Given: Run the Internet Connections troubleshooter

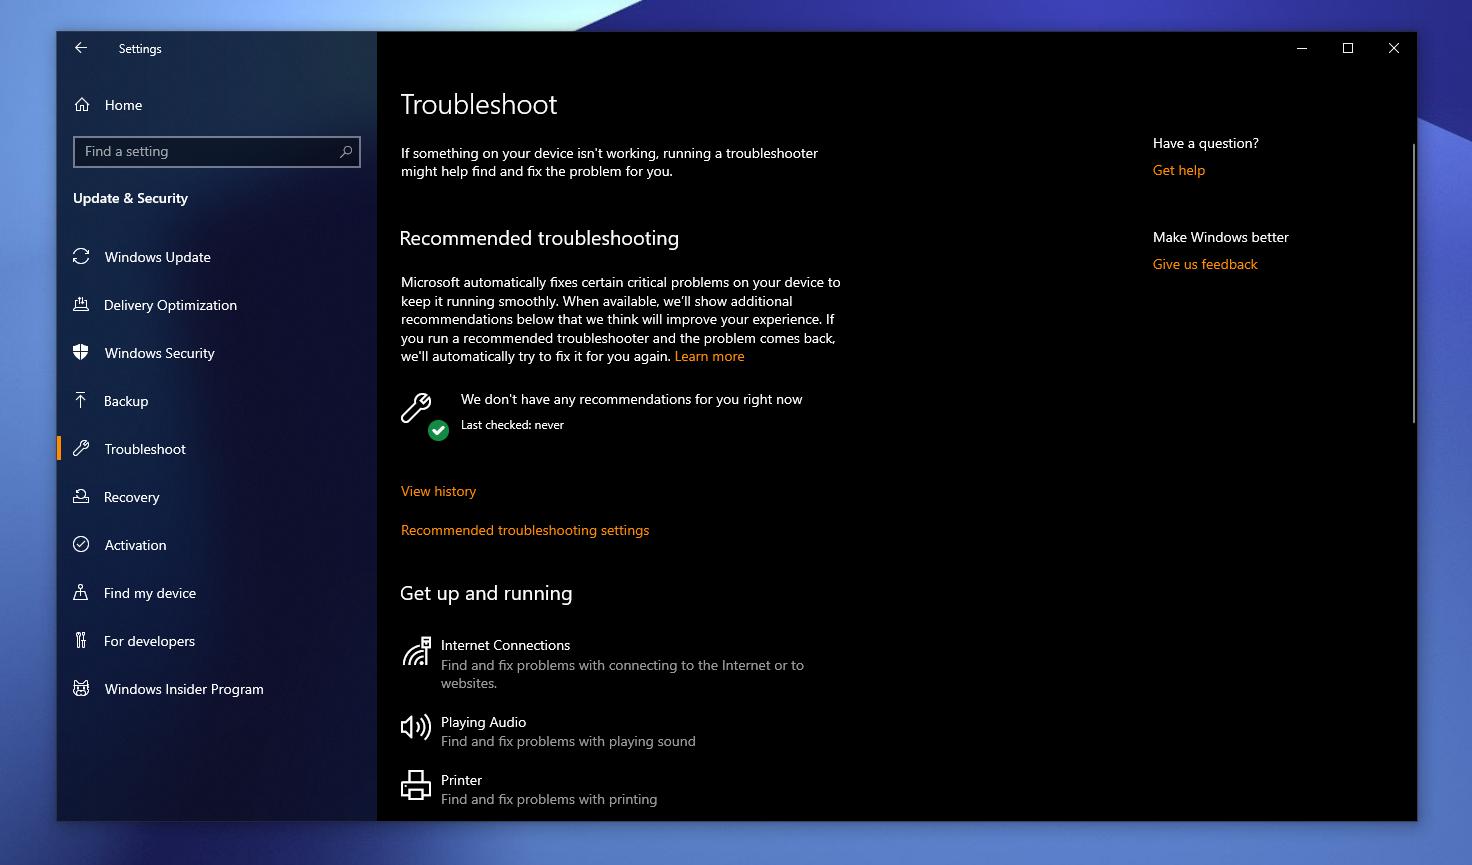Looking at the screenshot, I should pos(620,664).
